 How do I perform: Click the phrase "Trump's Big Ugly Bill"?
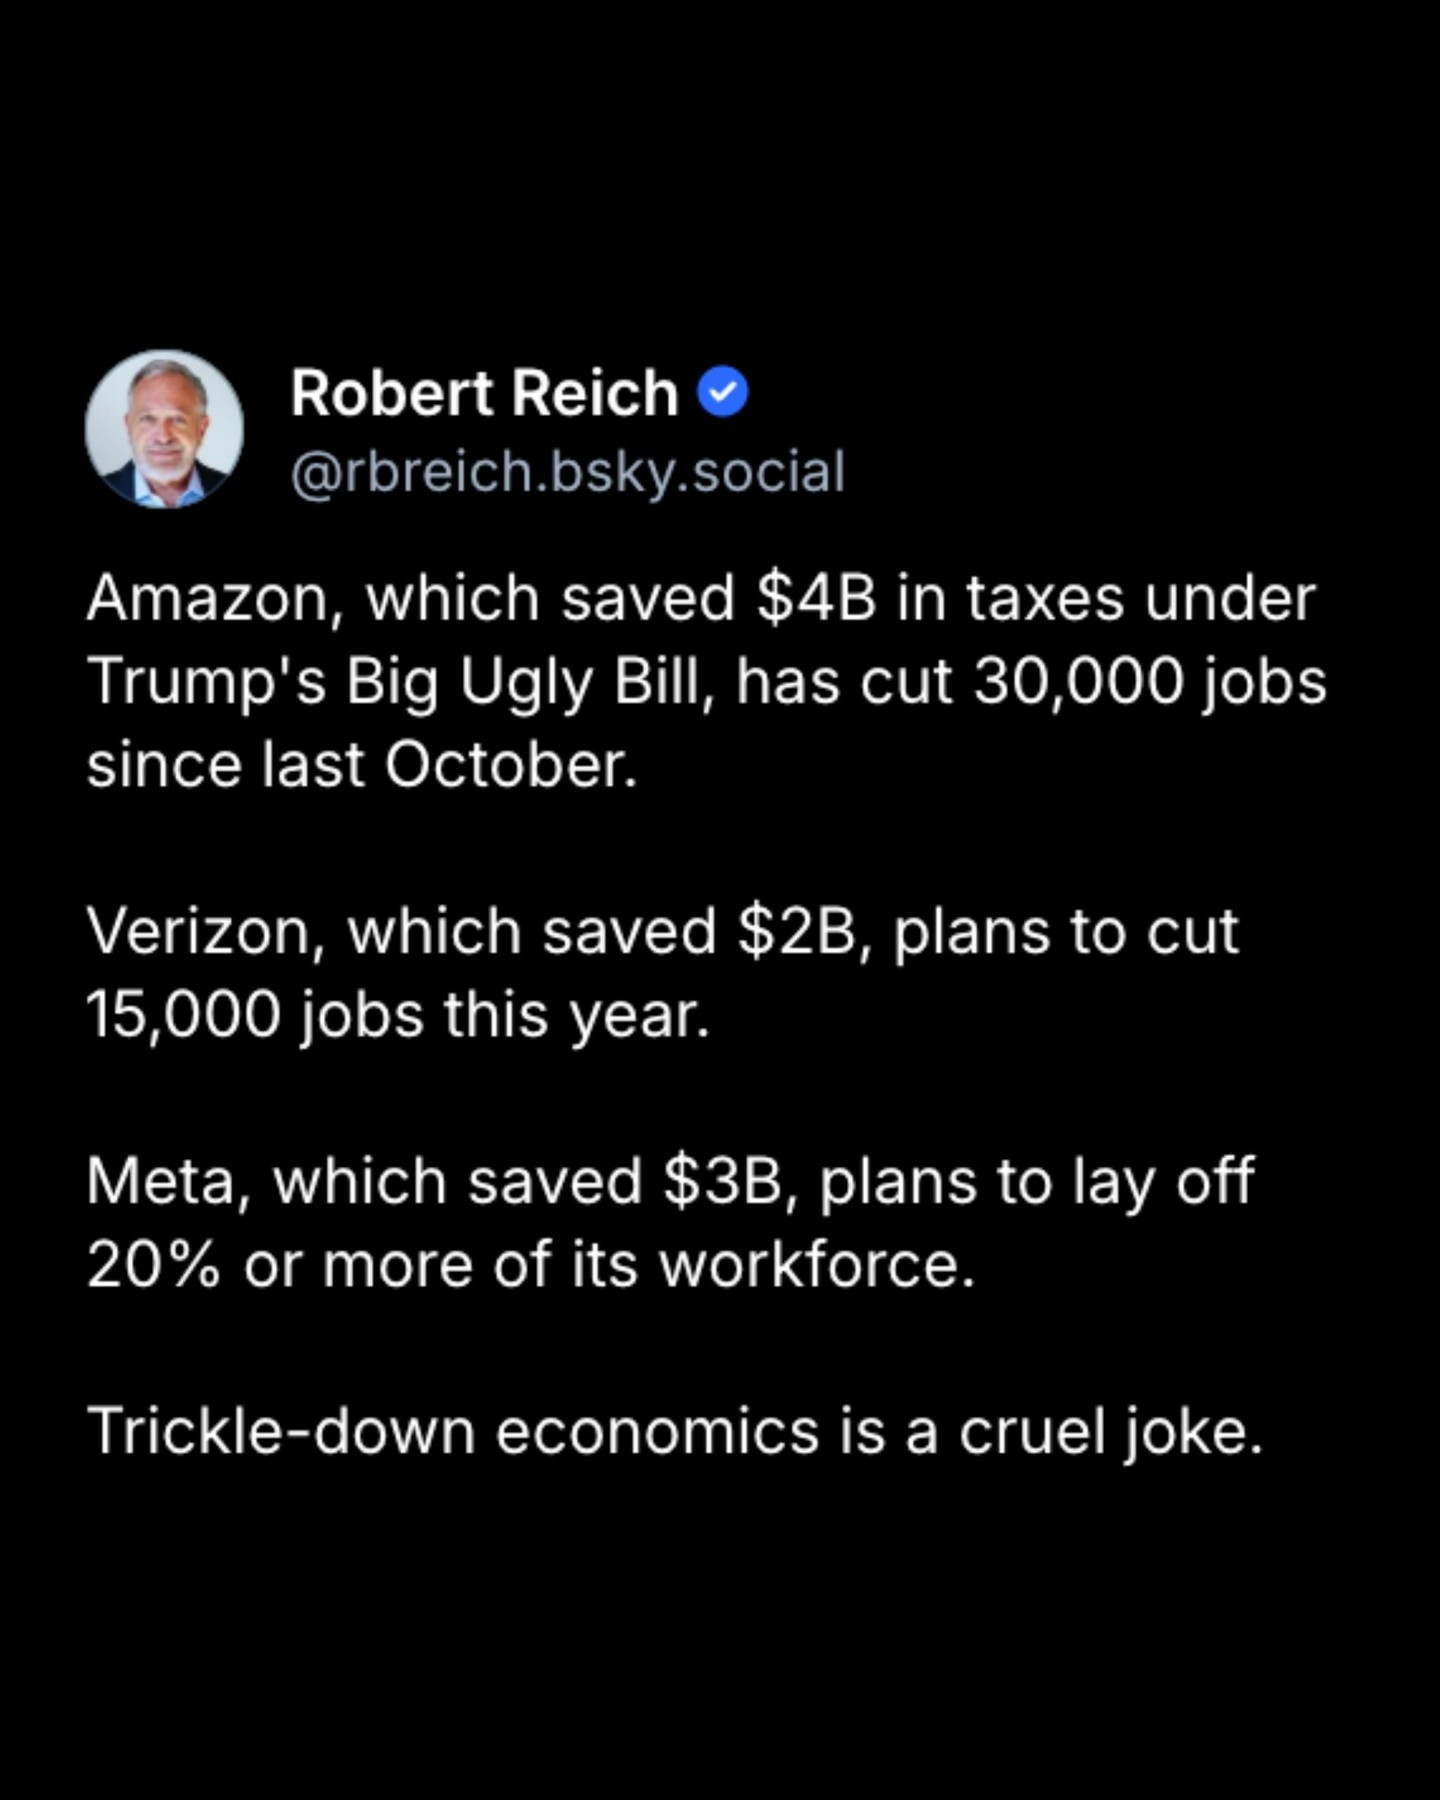coord(401,682)
